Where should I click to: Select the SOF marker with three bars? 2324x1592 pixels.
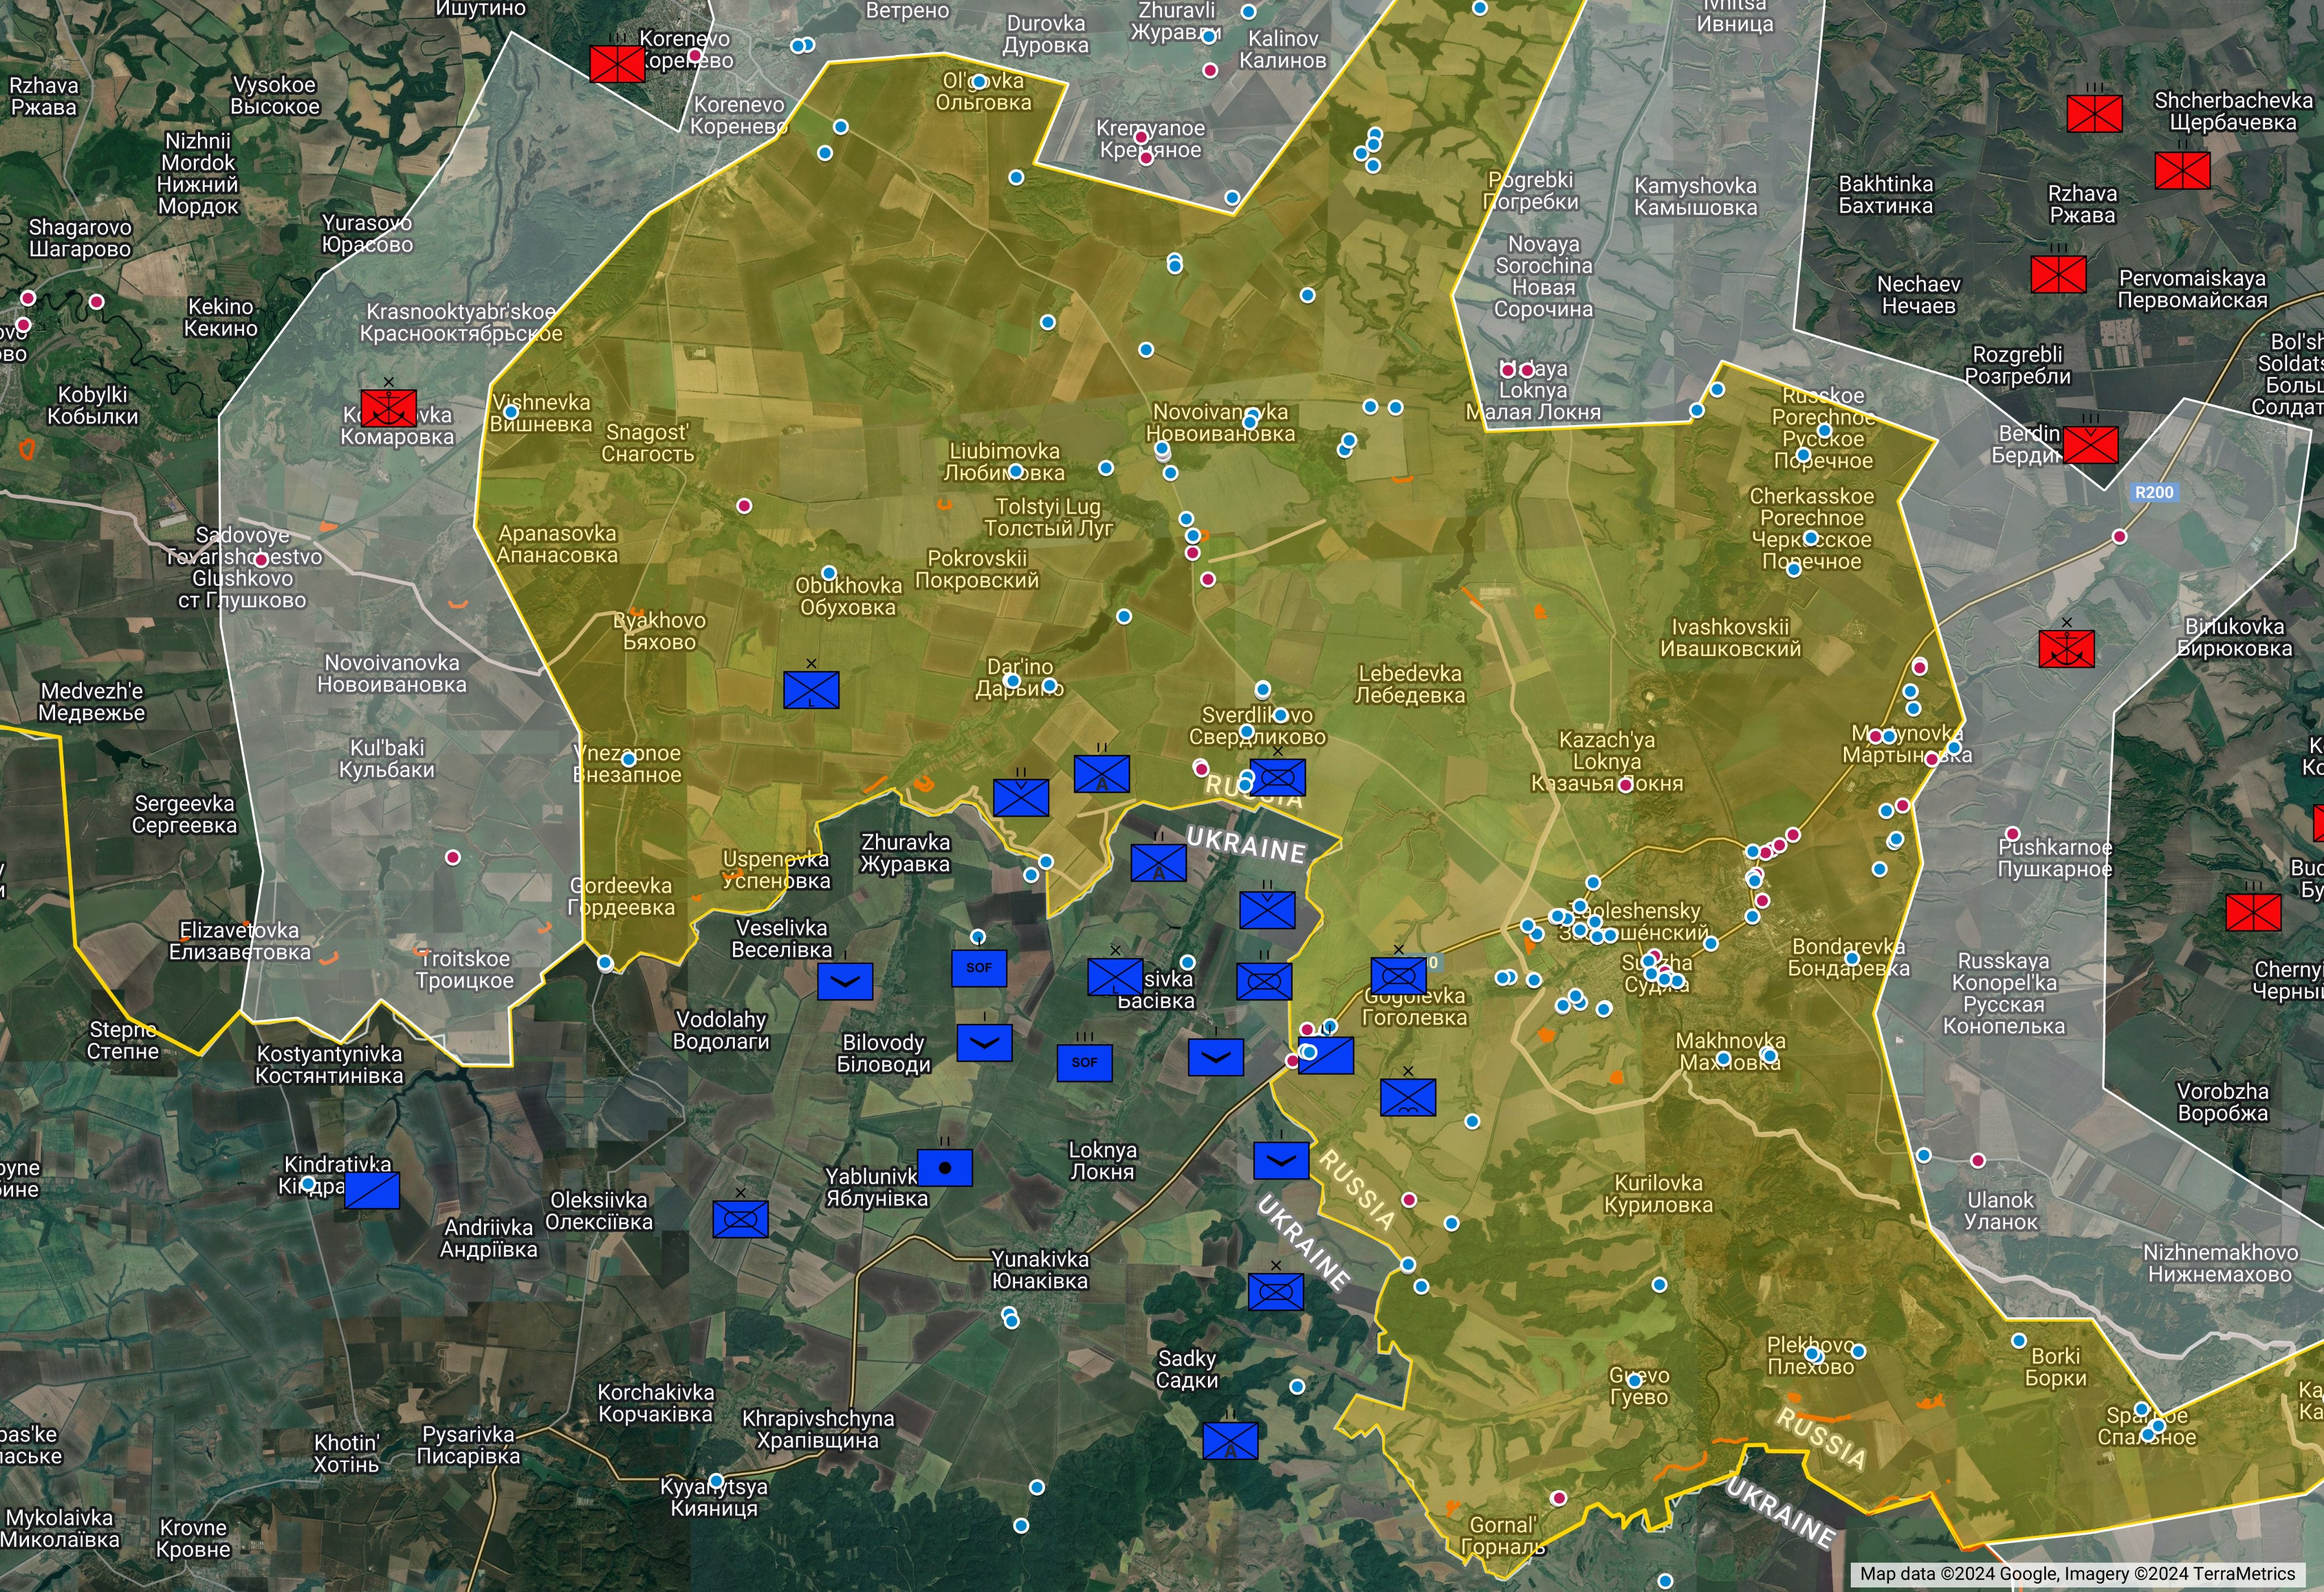[x=1084, y=1062]
